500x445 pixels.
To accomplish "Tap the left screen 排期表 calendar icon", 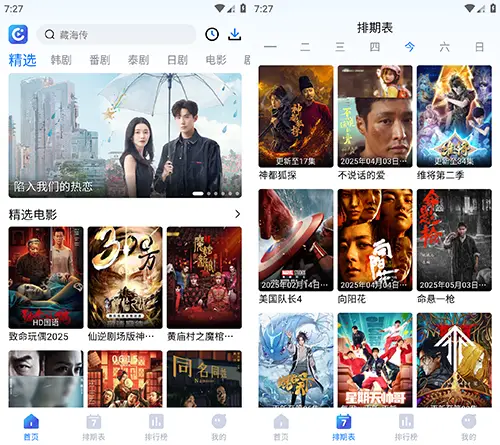I will click(94, 421).
